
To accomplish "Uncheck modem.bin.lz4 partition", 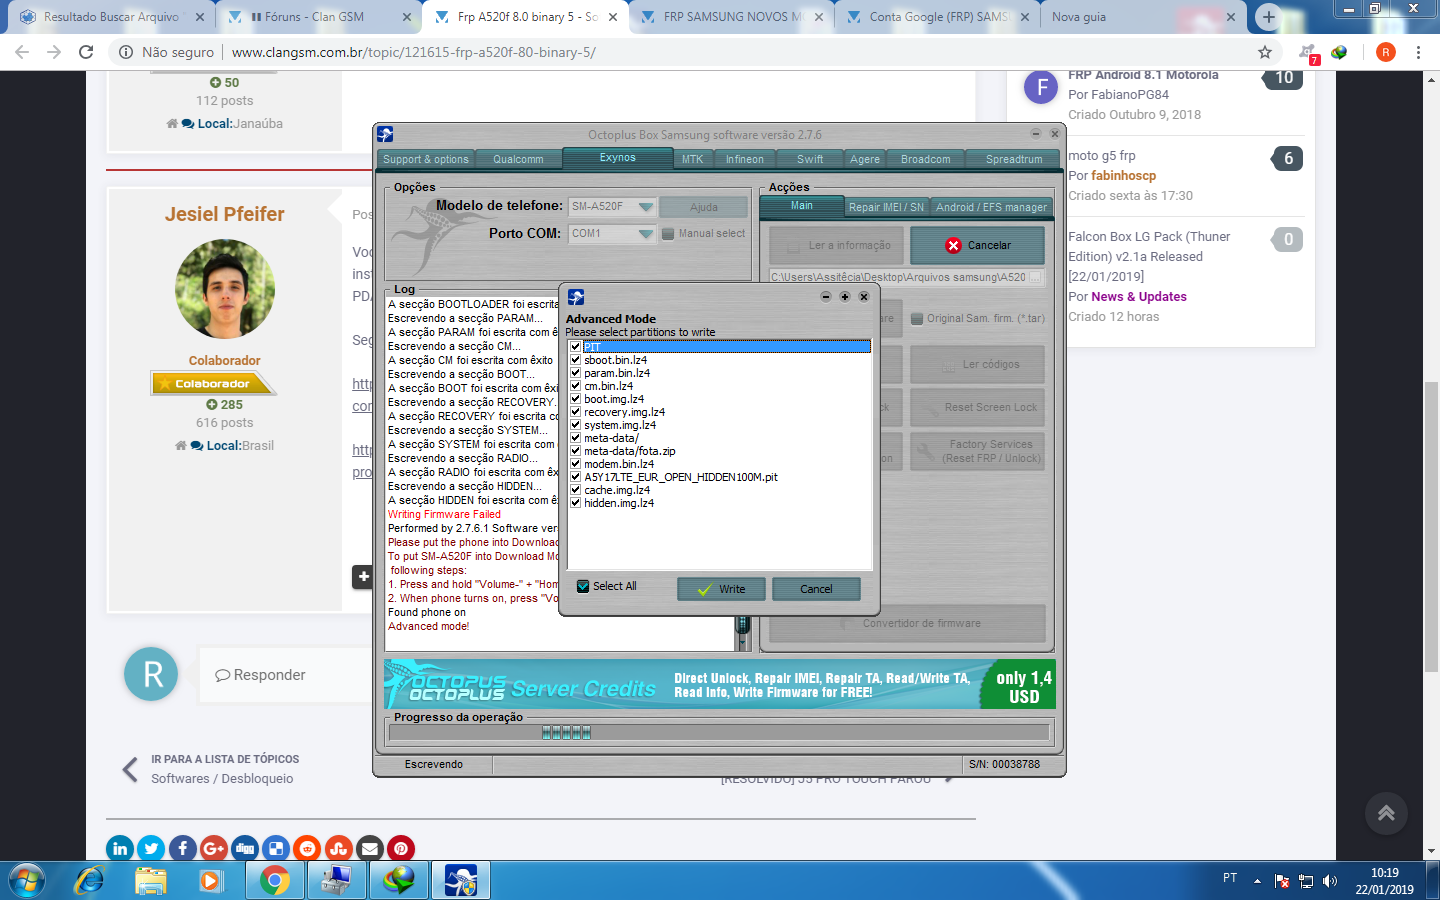I will (x=575, y=464).
